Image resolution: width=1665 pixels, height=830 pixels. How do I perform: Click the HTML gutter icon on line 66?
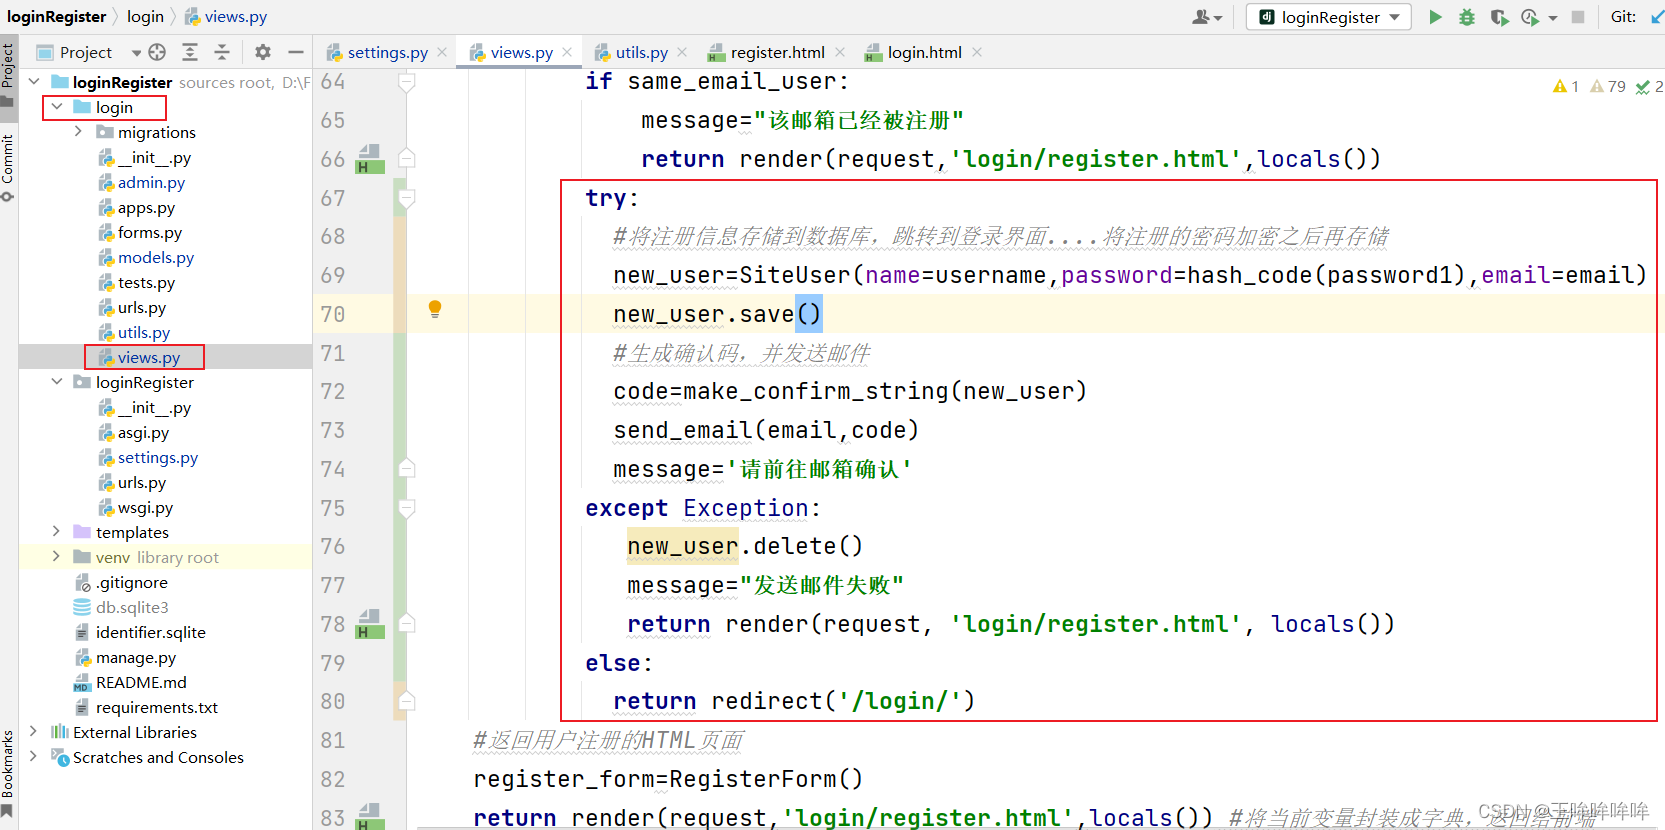coord(370,159)
